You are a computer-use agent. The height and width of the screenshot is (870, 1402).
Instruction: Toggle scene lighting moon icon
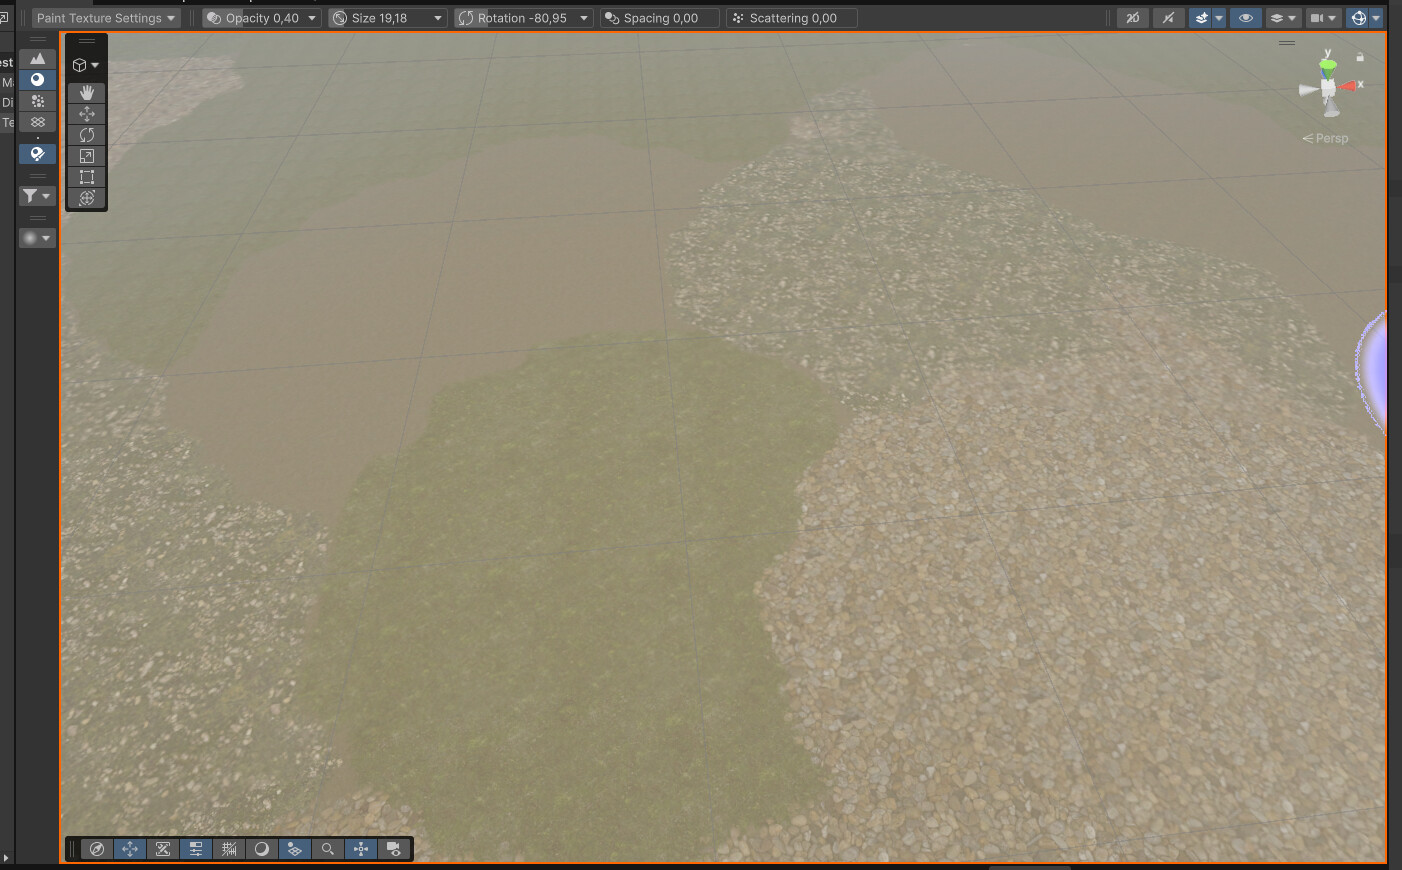click(262, 848)
